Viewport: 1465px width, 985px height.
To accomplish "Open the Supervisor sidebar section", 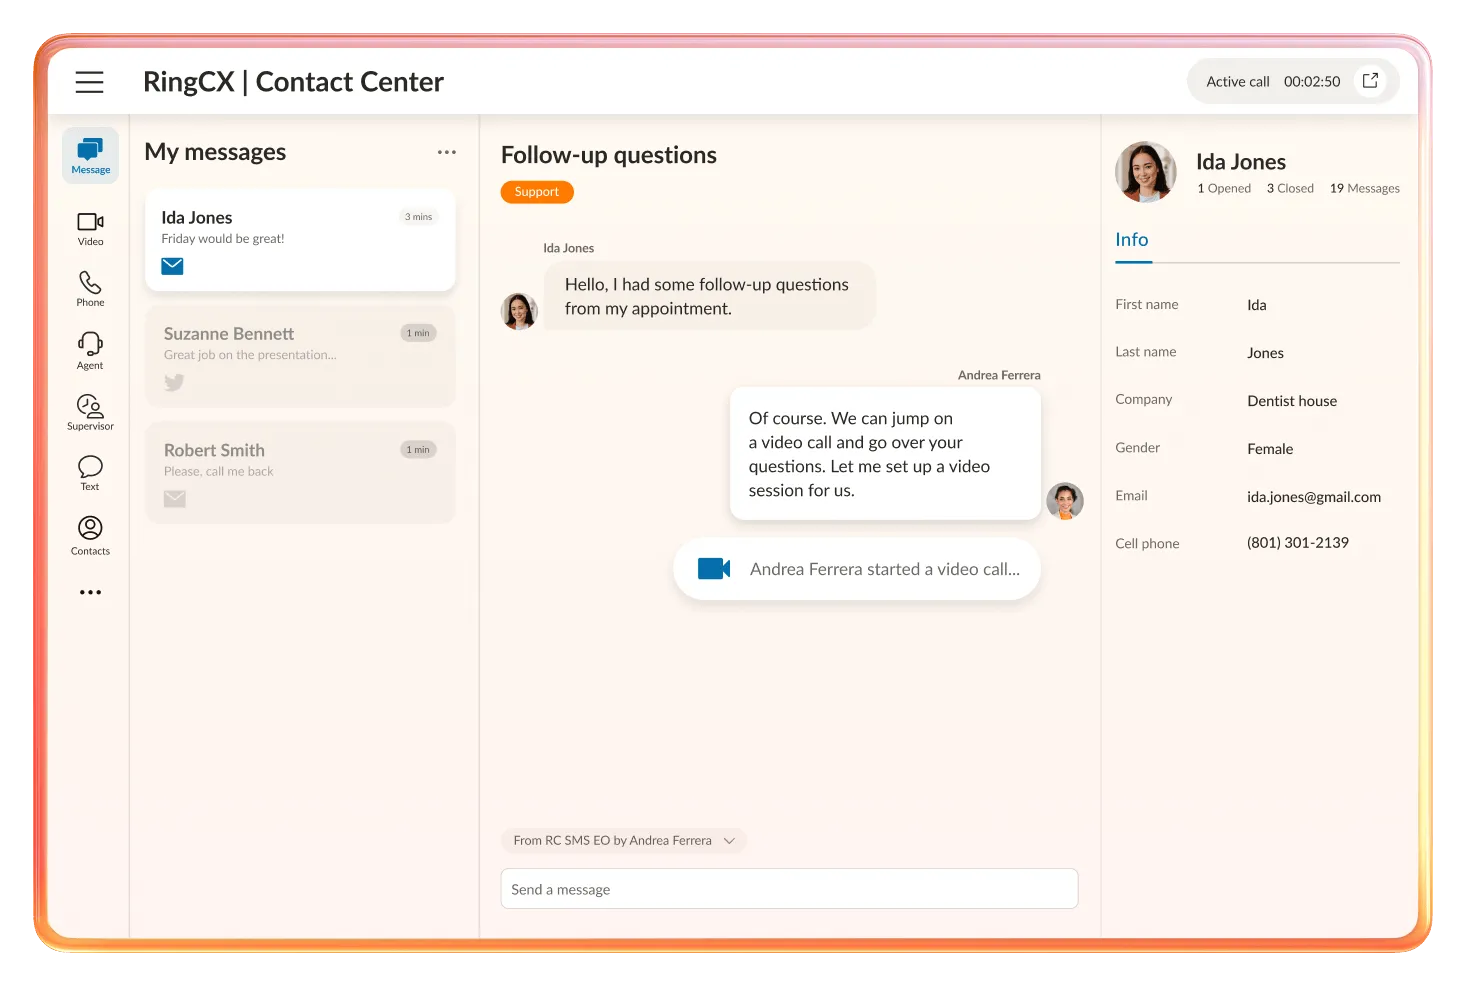I will click(x=90, y=412).
